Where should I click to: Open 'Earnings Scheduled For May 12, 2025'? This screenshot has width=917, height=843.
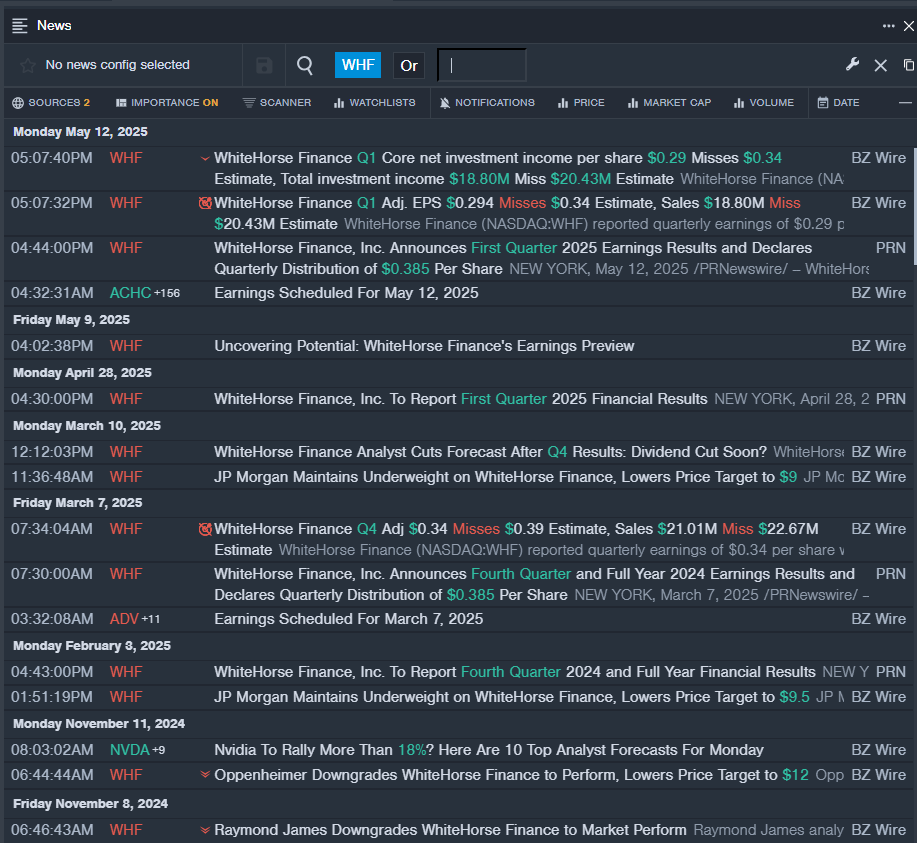click(x=346, y=293)
